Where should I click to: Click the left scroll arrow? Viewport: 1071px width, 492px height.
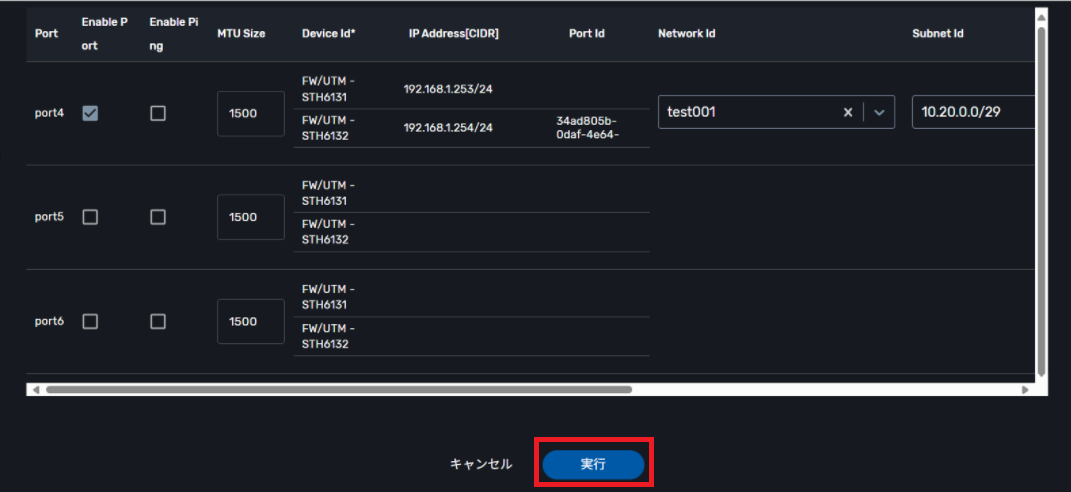pos(36,389)
